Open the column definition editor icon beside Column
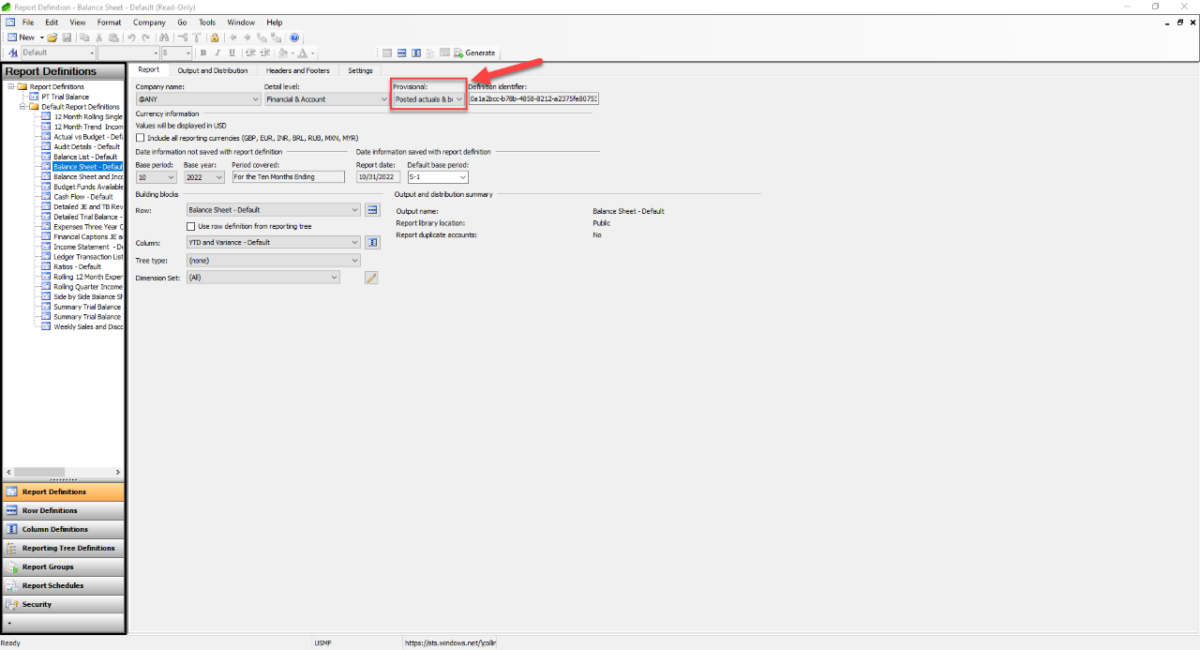 [x=372, y=242]
